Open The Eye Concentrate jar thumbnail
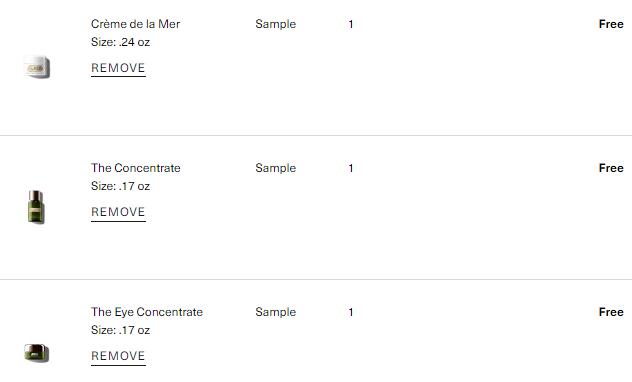 point(36,353)
